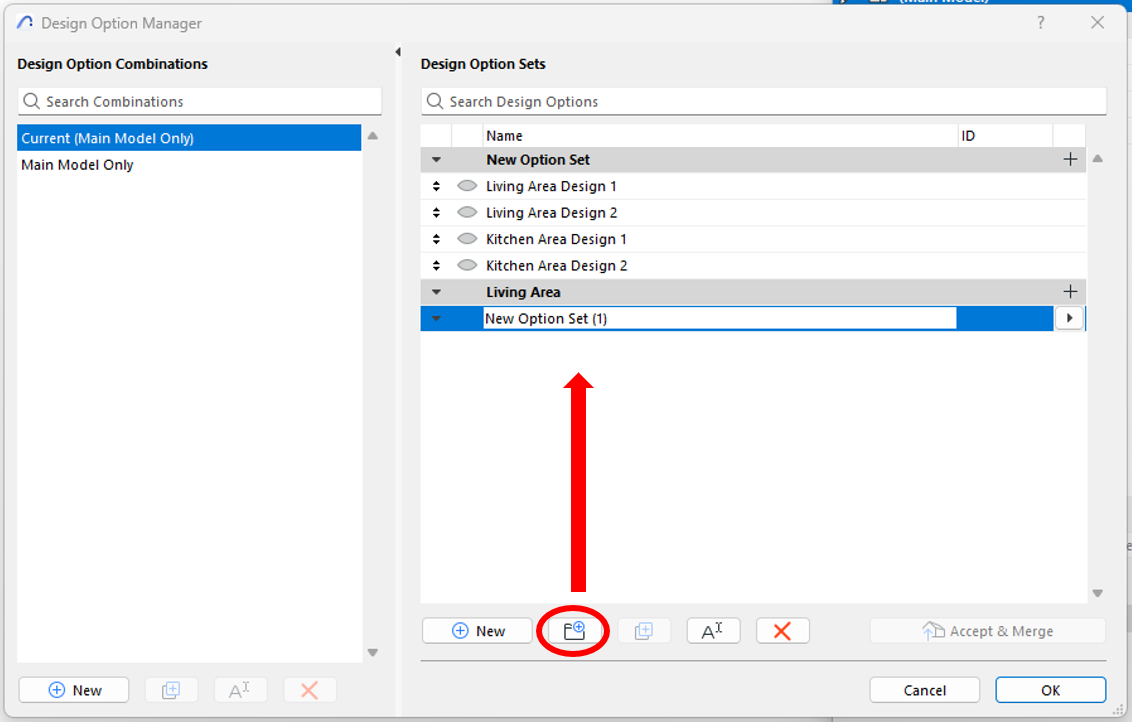The width and height of the screenshot is (1132, 722).
Task: Click the help question mark icon
Action: 1041,23
